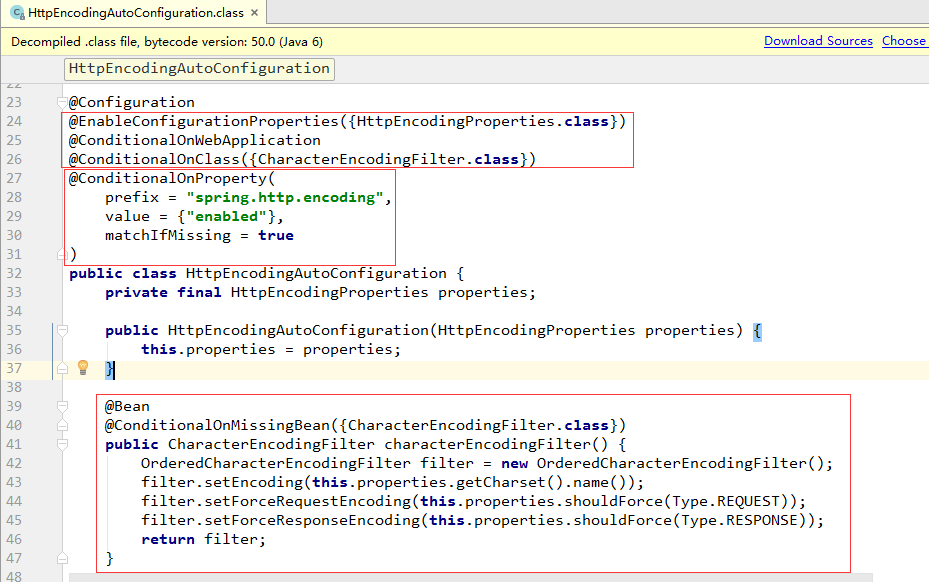Click the class file icon in tab
Image resolution: width=929 pixels, height=582 pixels.
point(18,12)
